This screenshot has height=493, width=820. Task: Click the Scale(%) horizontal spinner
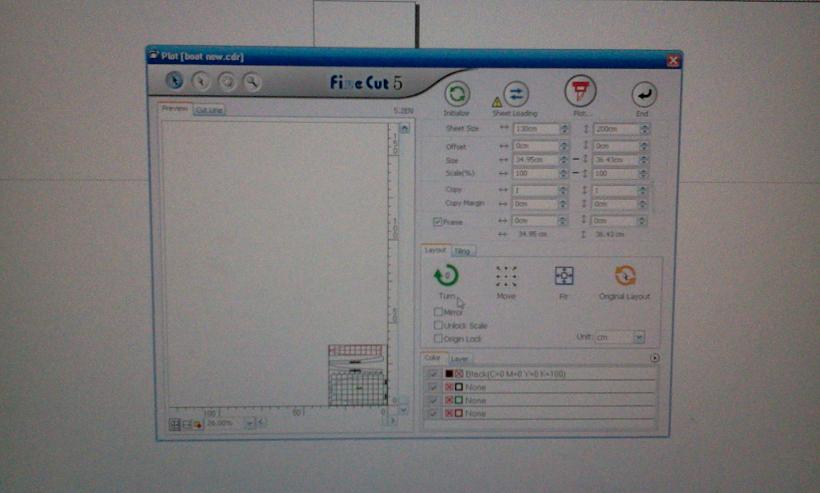563,173
